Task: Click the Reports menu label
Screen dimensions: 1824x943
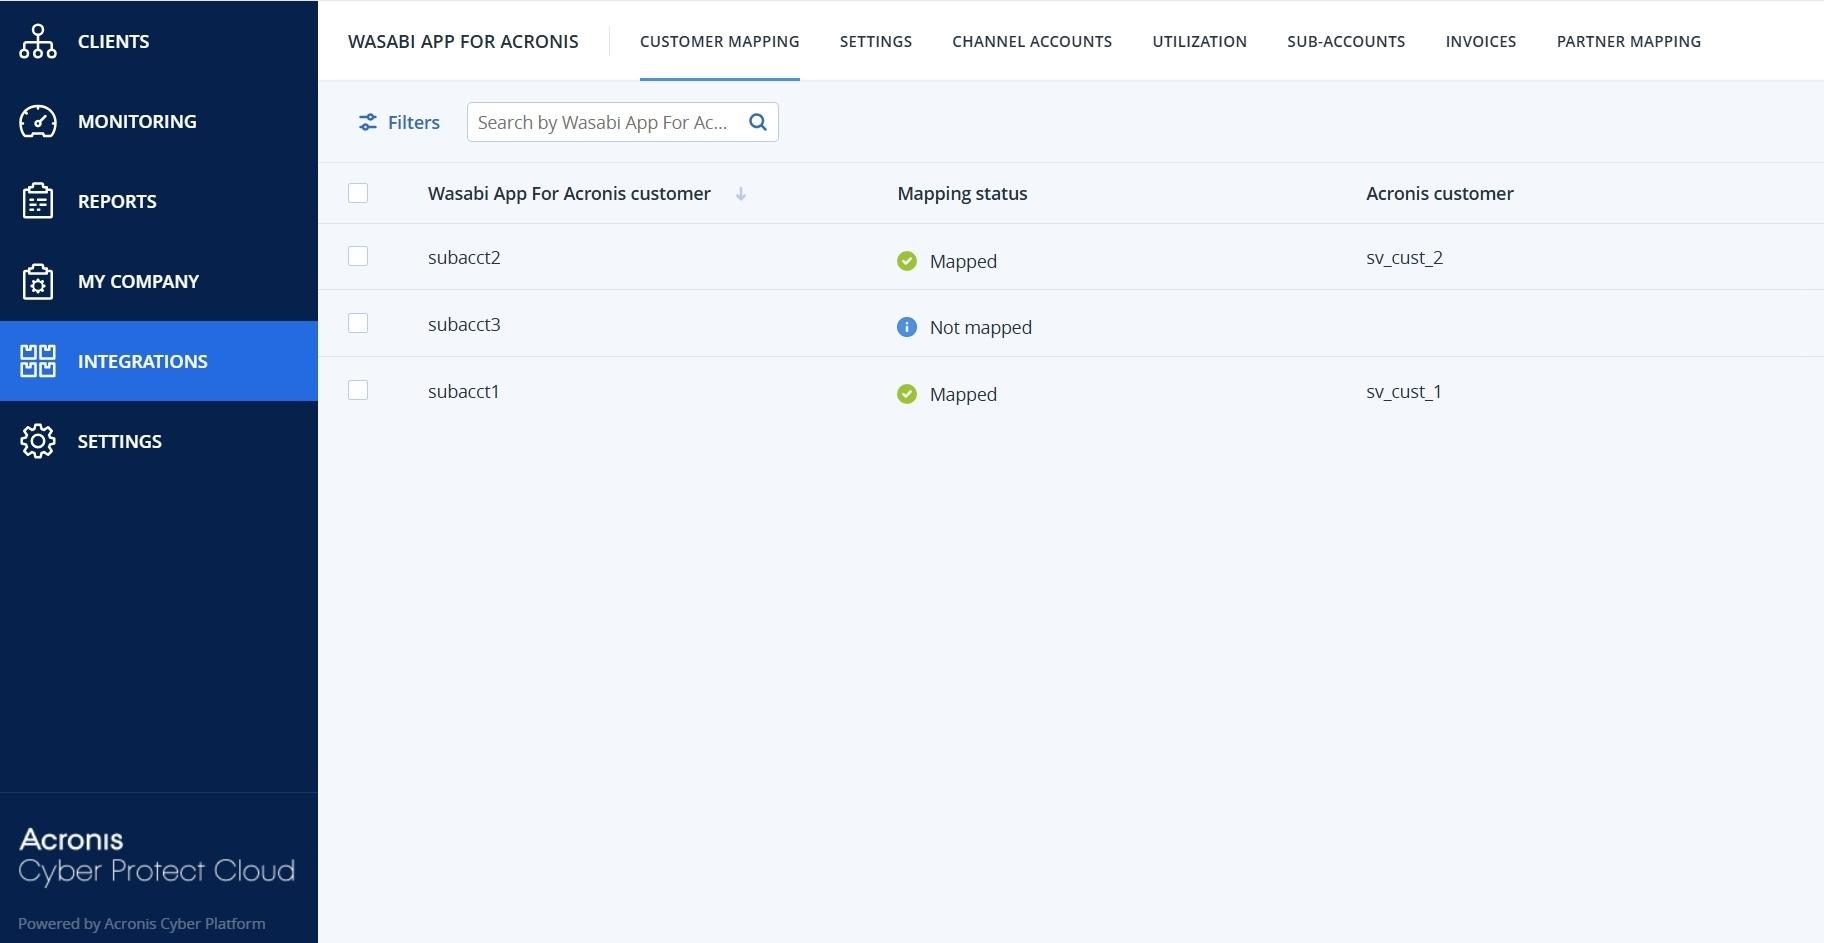Action: click(x=117, y=201)
